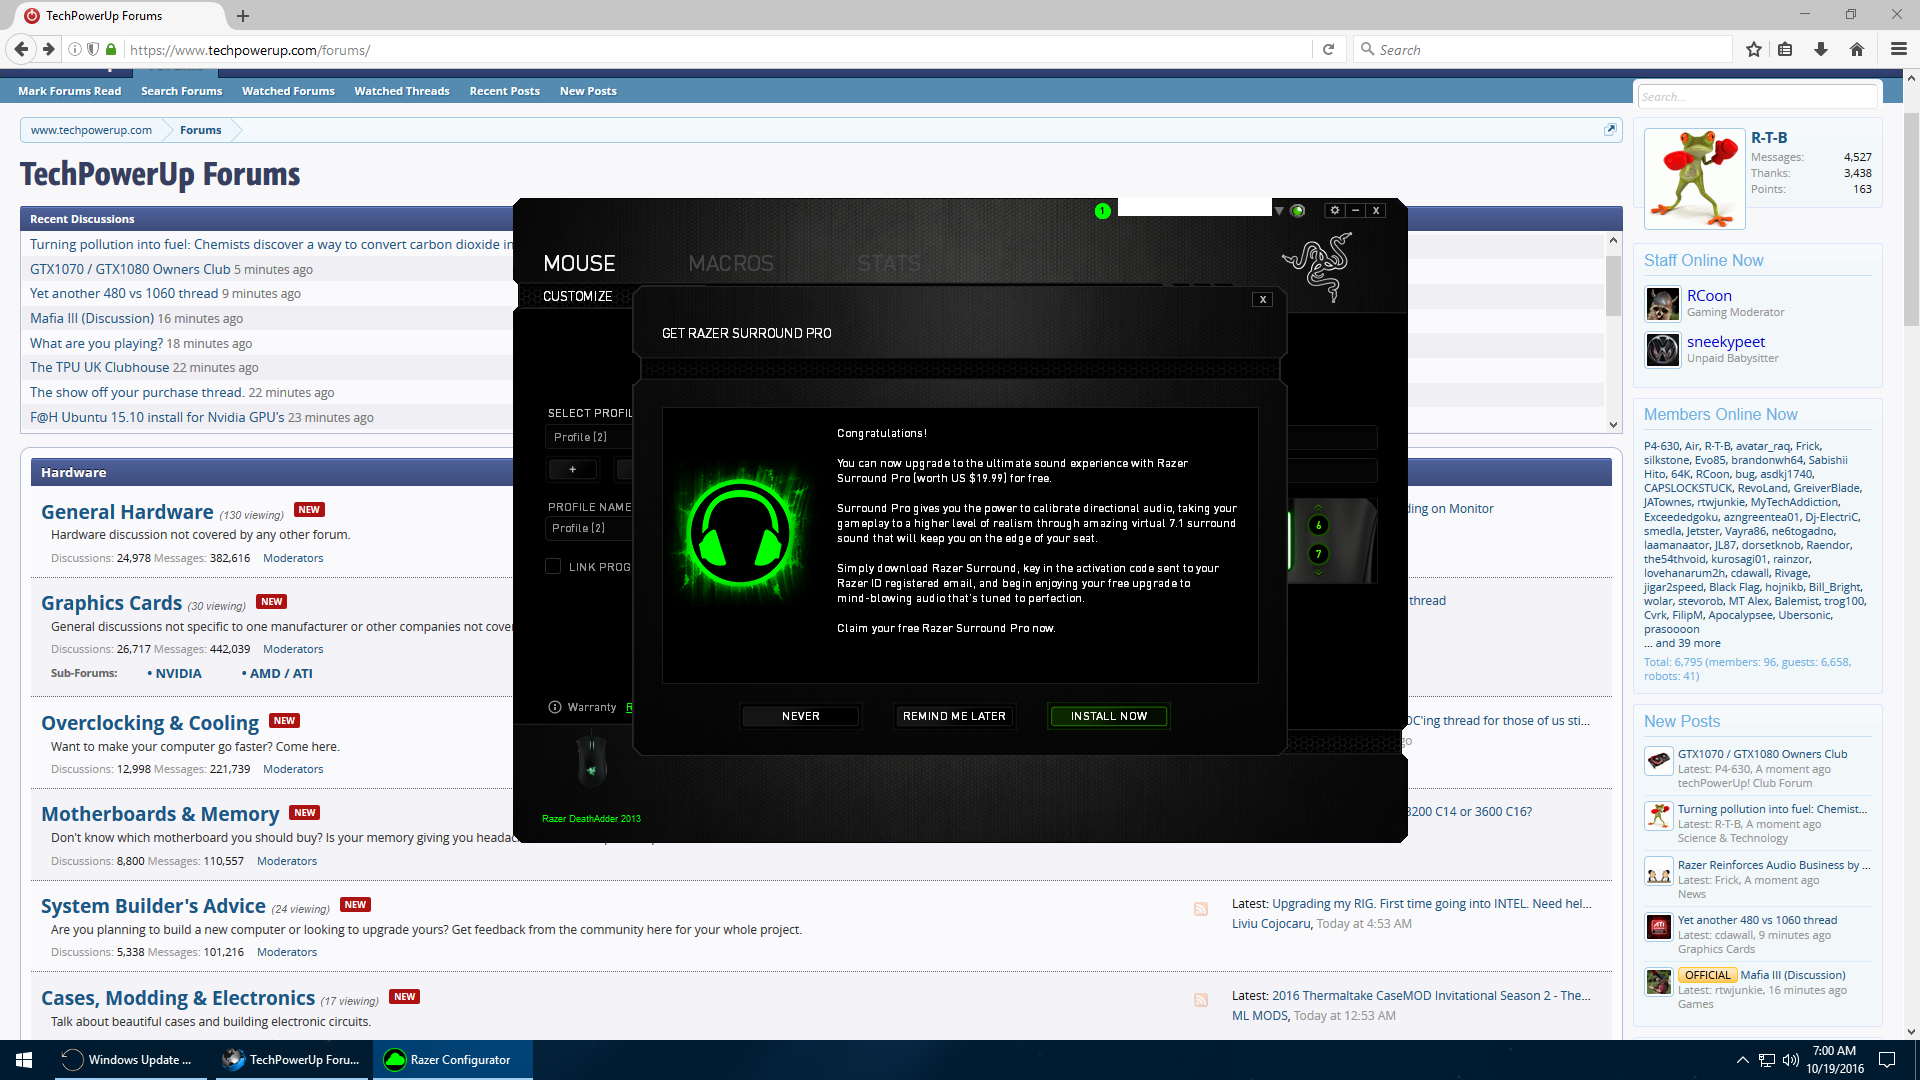The width and height of the screenshot is (1920, 1080).
Task: Click the forum search box in sidebar
Action: (x=1757, y=96)
